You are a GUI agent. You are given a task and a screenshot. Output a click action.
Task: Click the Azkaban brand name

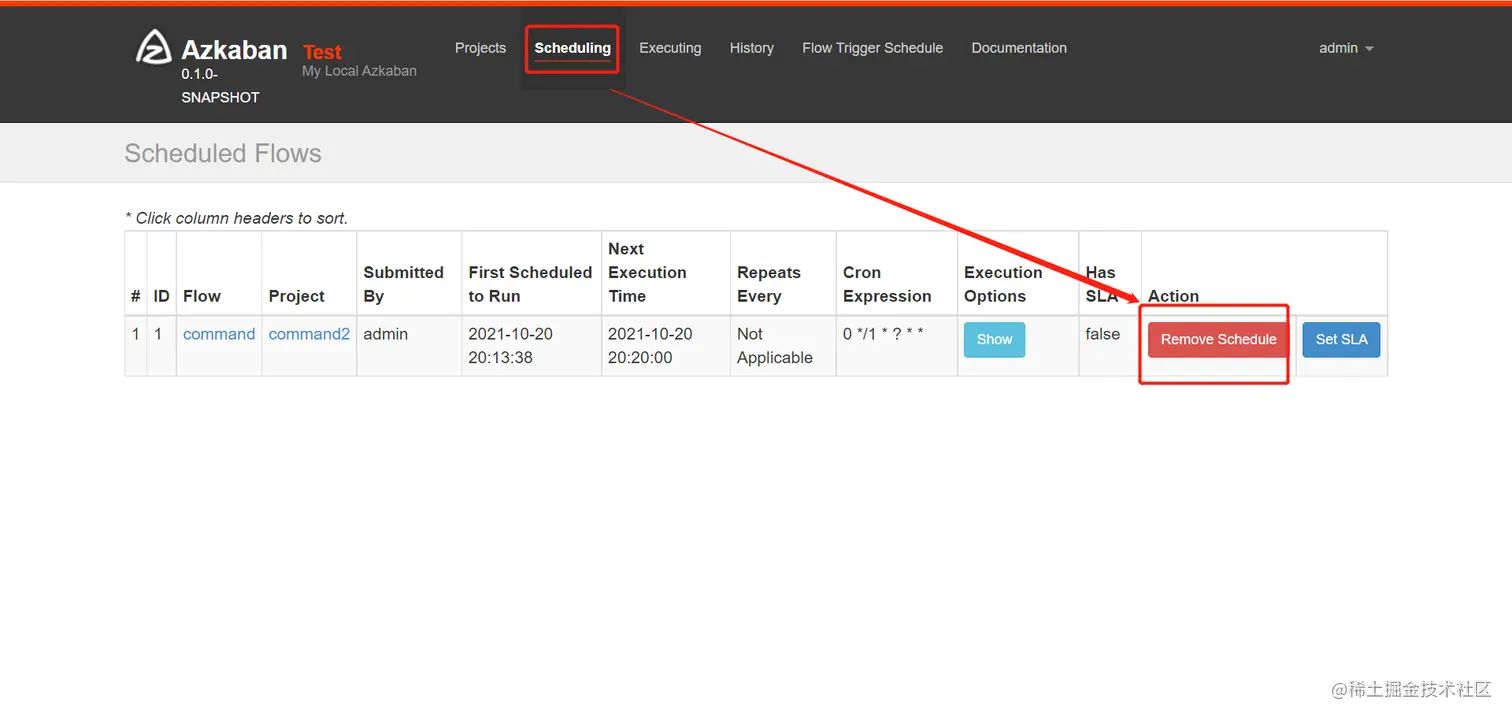coord(234,50)
